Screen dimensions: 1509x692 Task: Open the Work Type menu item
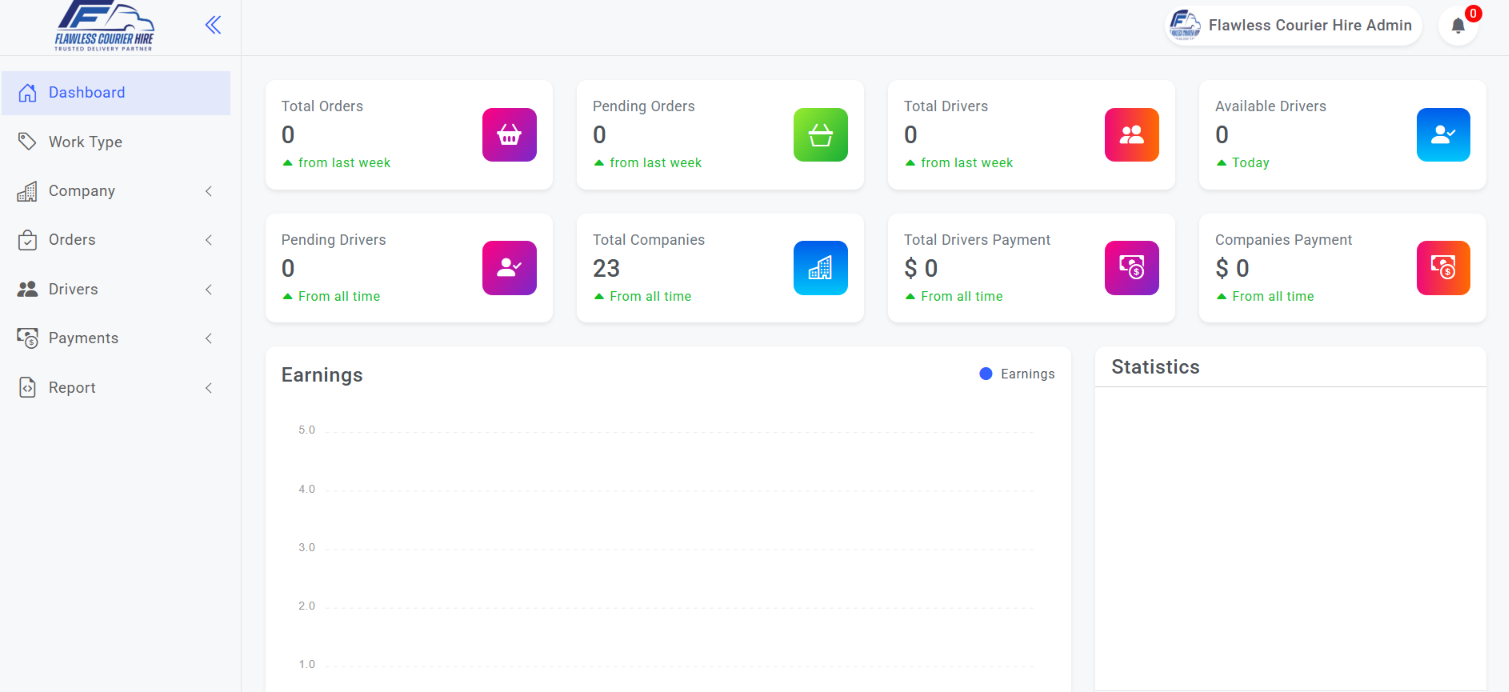coord(85,142)
